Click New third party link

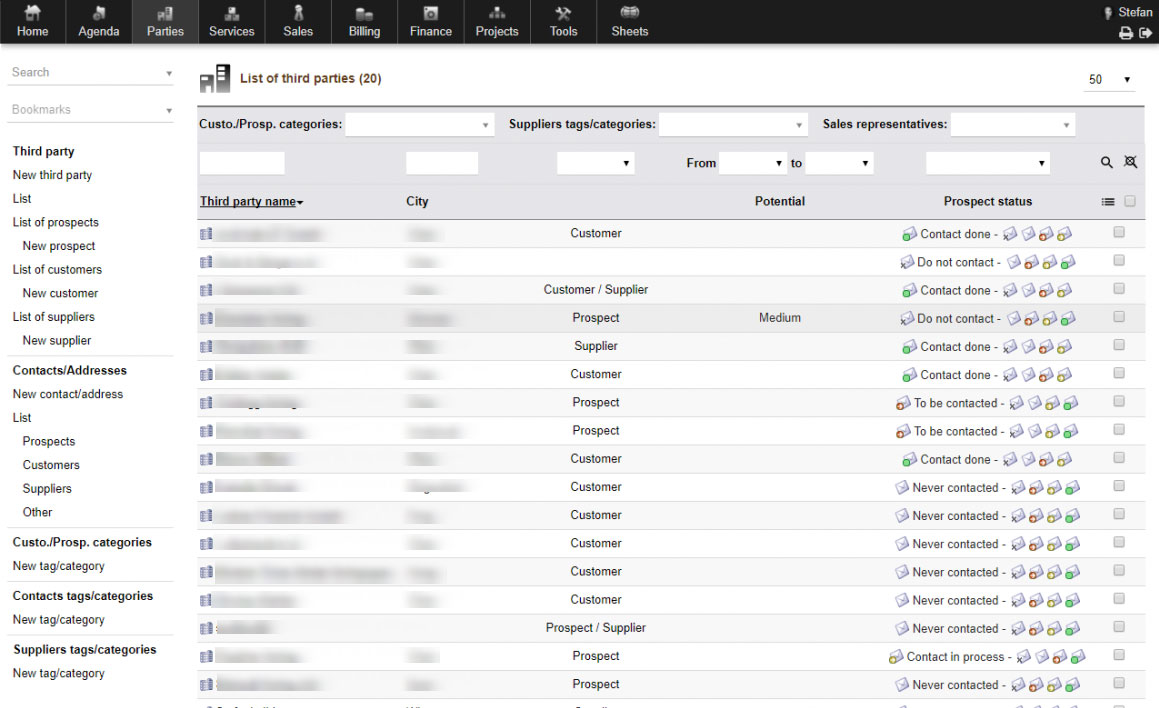click(x=52, y=175)
